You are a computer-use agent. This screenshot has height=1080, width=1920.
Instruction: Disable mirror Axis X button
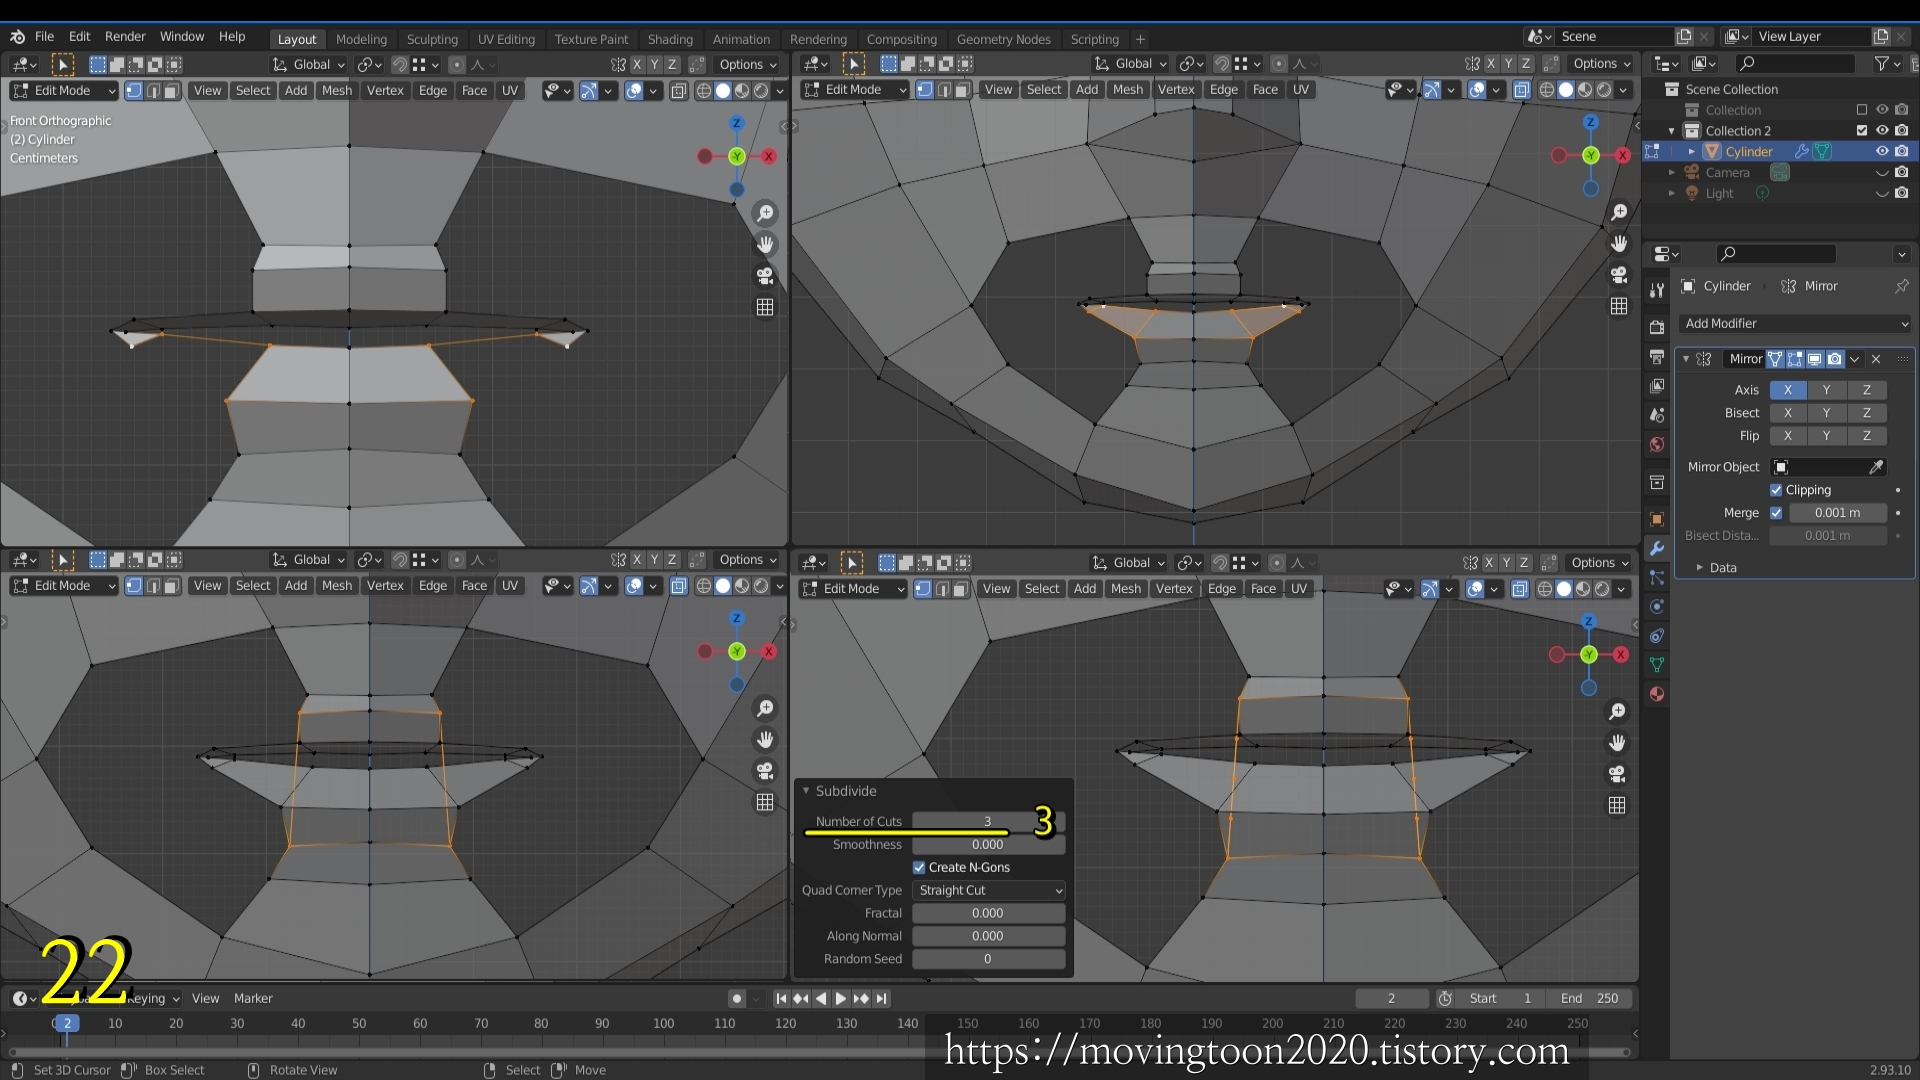[1788, 390]
